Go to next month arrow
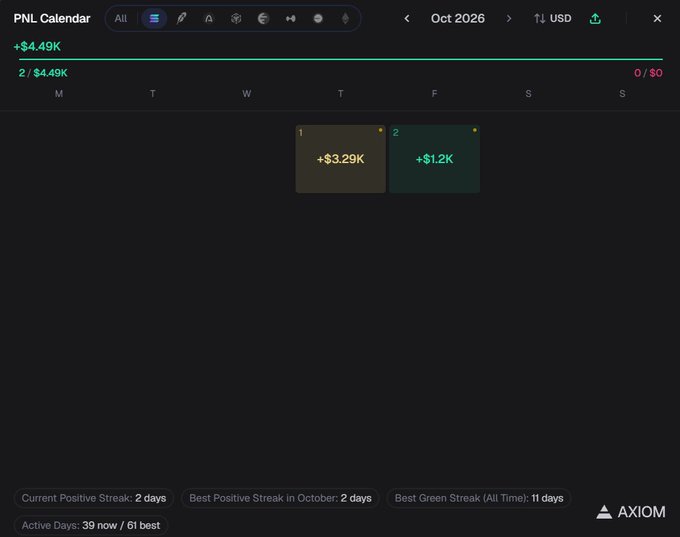 pyautogui.click(x=509, y=19)
